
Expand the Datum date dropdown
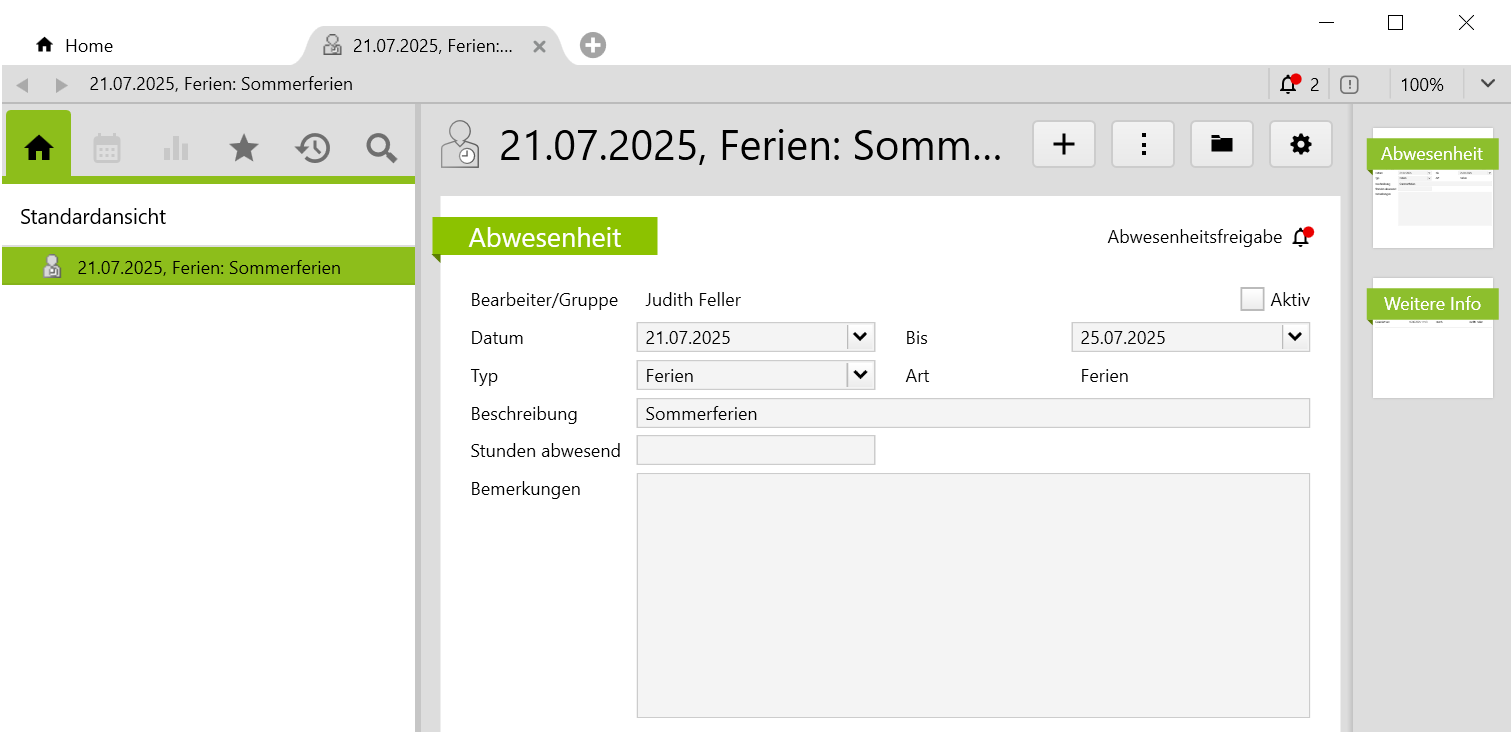860,337
